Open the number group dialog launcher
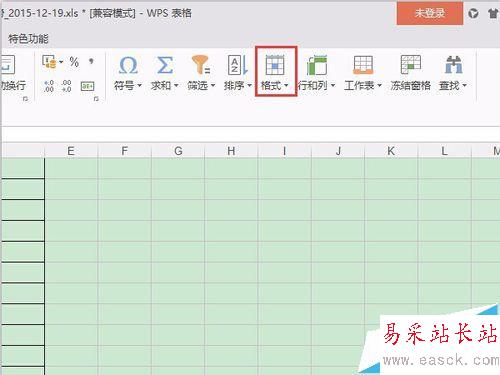500x375 pixels. click(96, 99)
